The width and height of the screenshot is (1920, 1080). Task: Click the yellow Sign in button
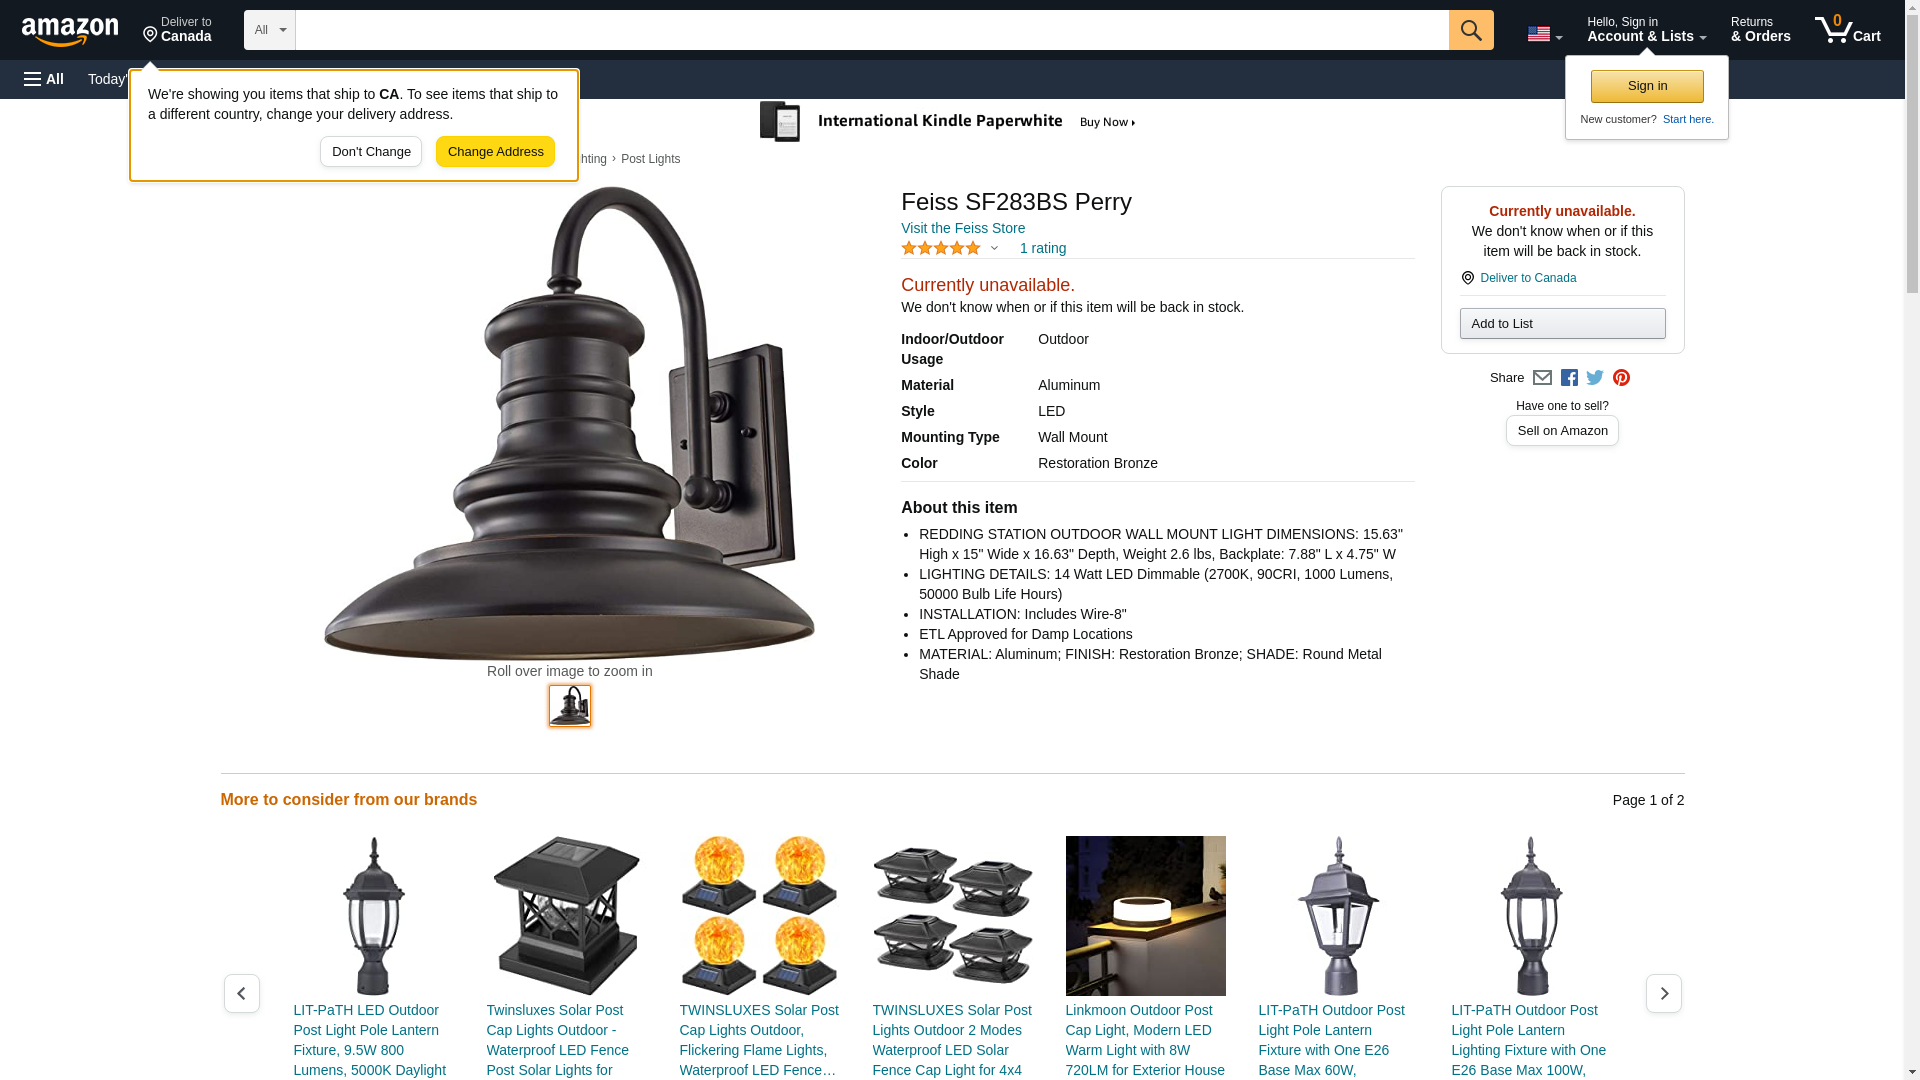click(x=1647, y=86)
